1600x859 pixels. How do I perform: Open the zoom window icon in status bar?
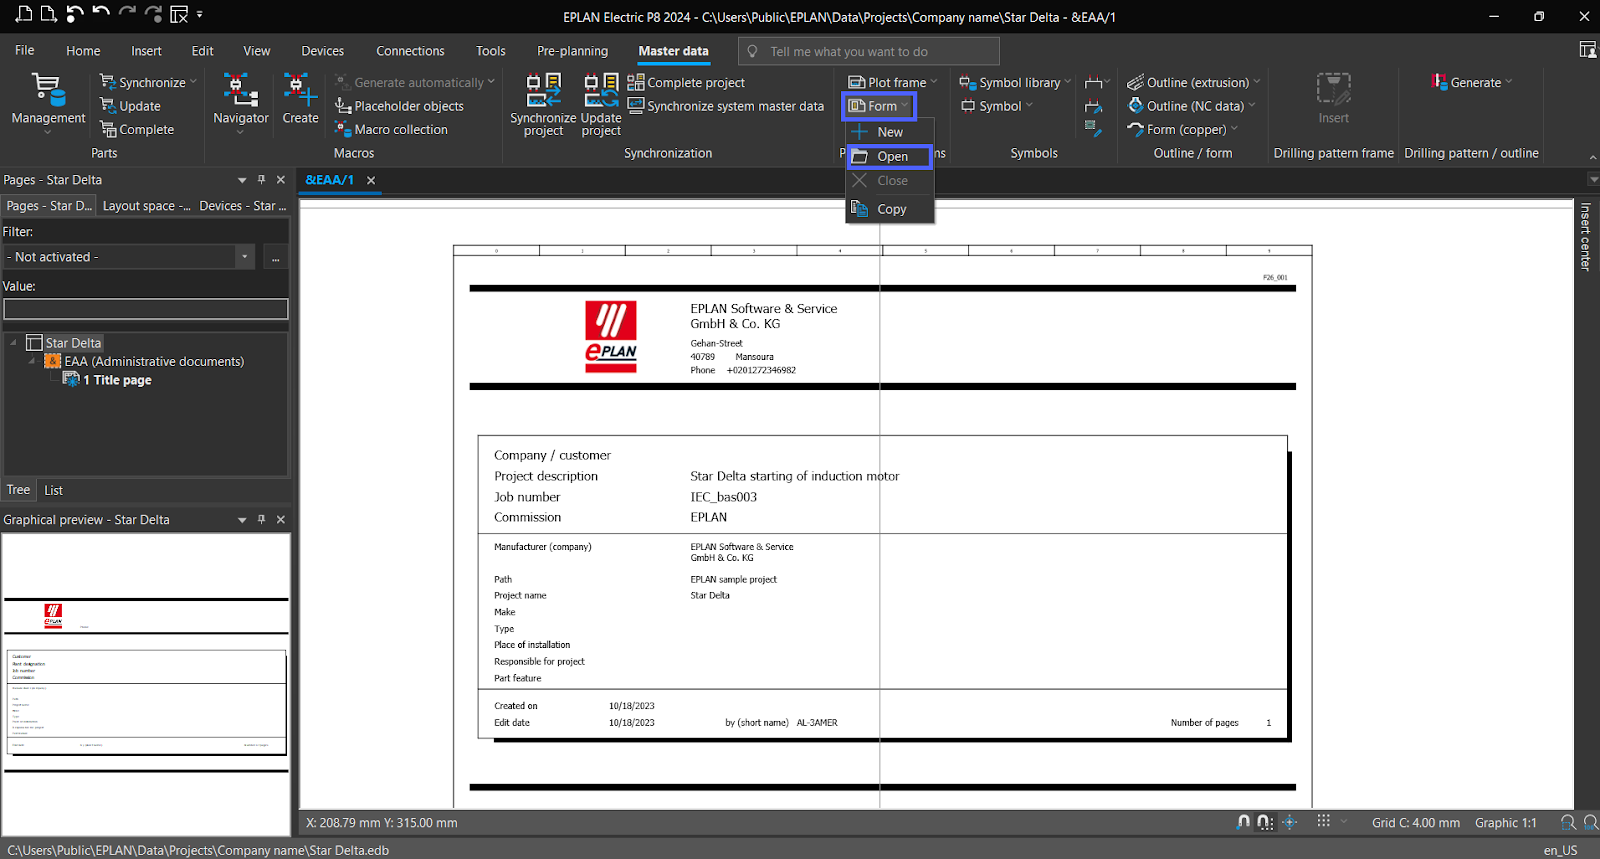(x=1568, y=822)
